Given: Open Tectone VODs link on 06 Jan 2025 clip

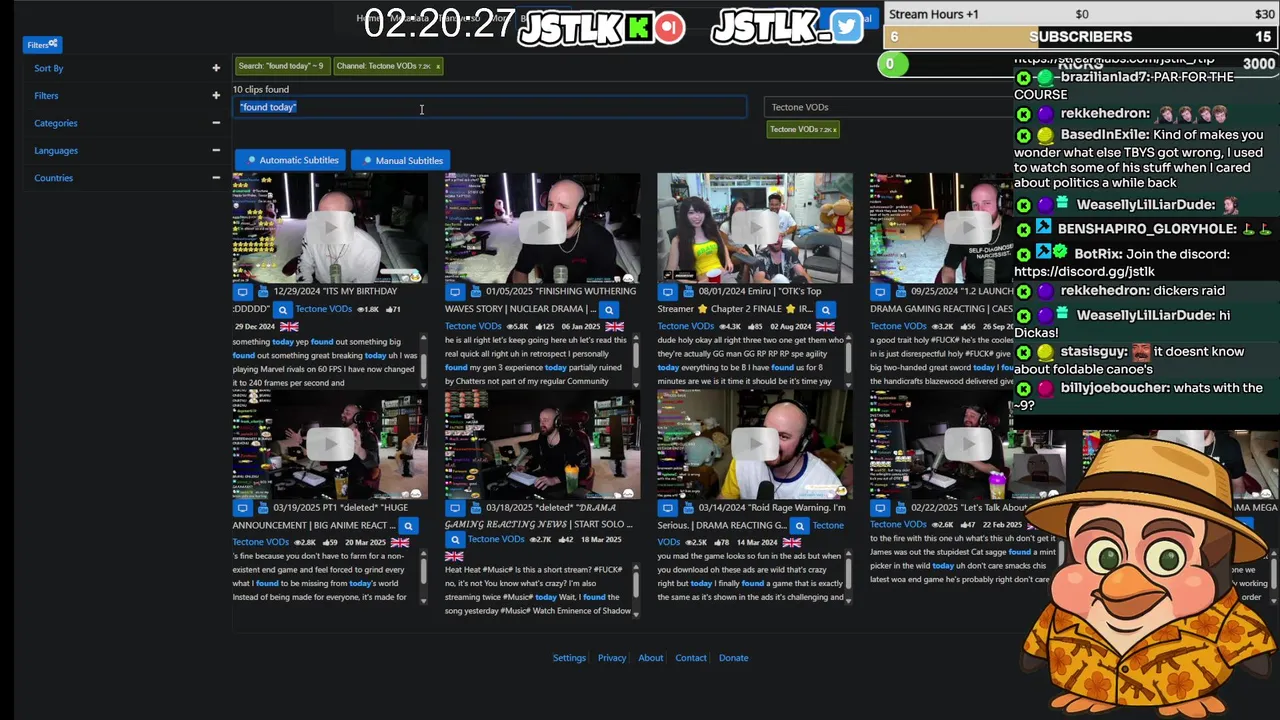Looking at the screenshot, I should pos(473,326).
